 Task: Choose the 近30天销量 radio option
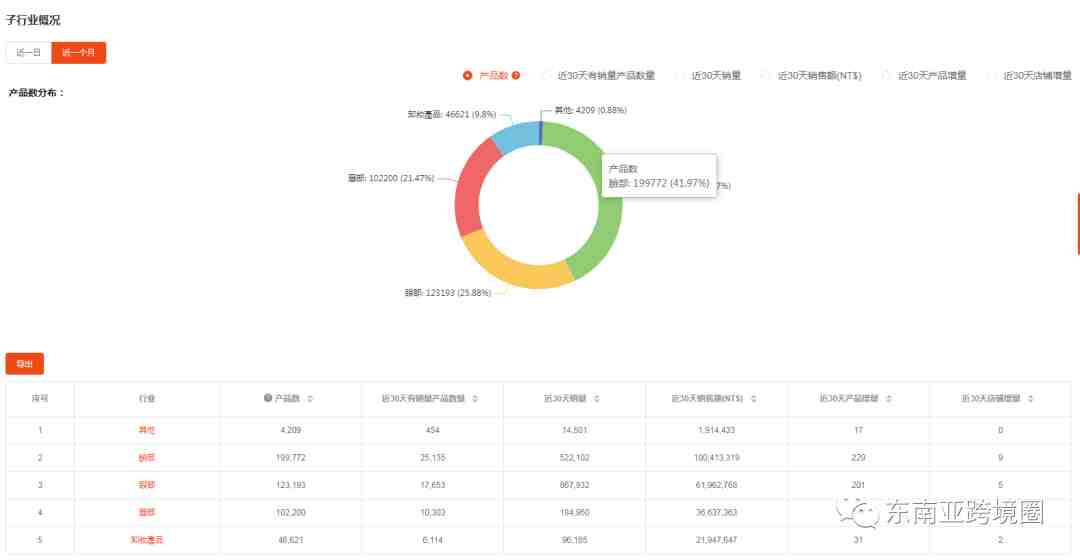(680, 75)
